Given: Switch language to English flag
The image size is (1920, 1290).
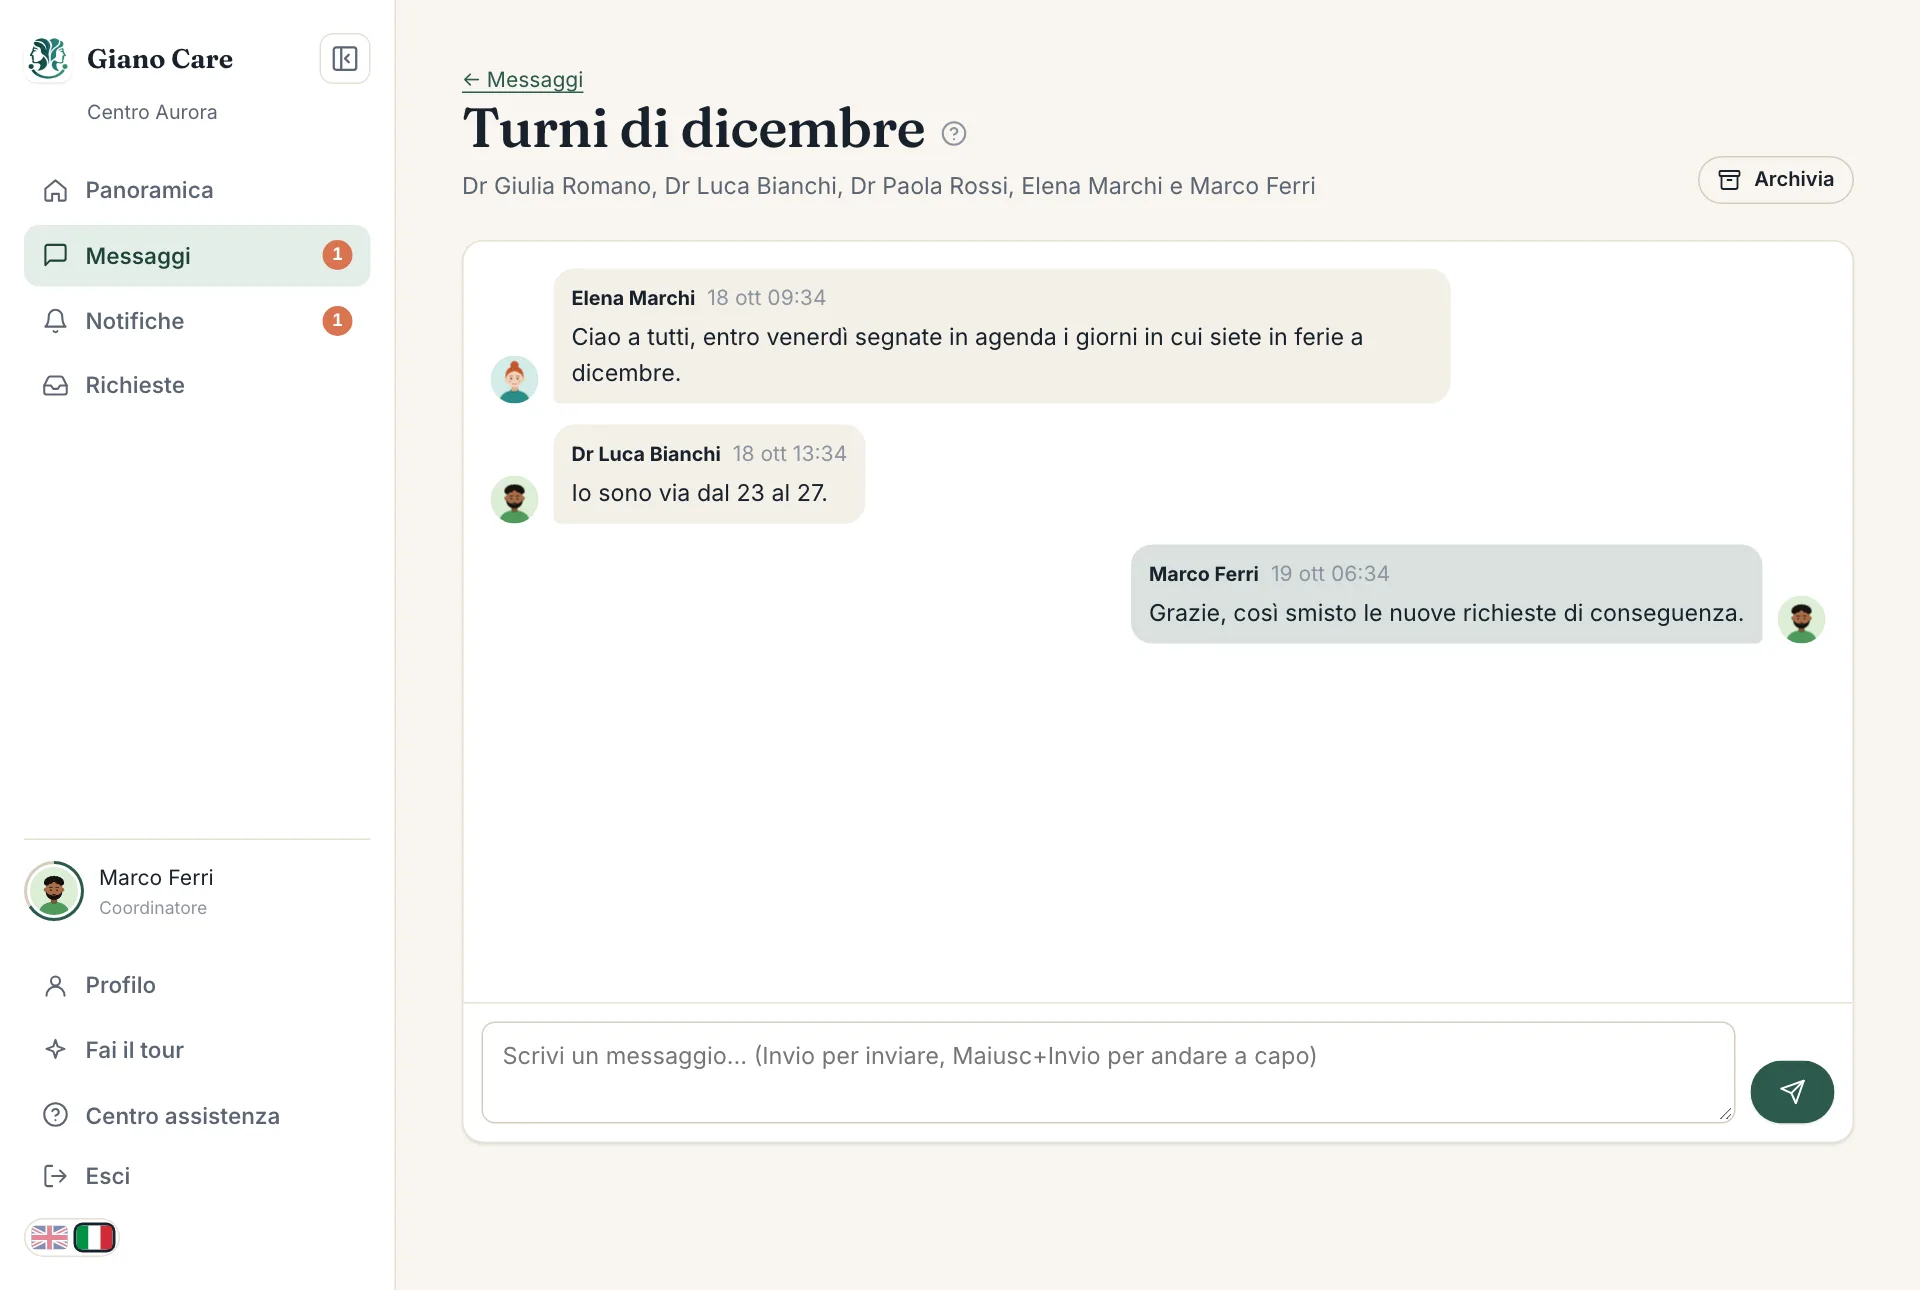Looking at the screenshot, I should point(49,1238).
